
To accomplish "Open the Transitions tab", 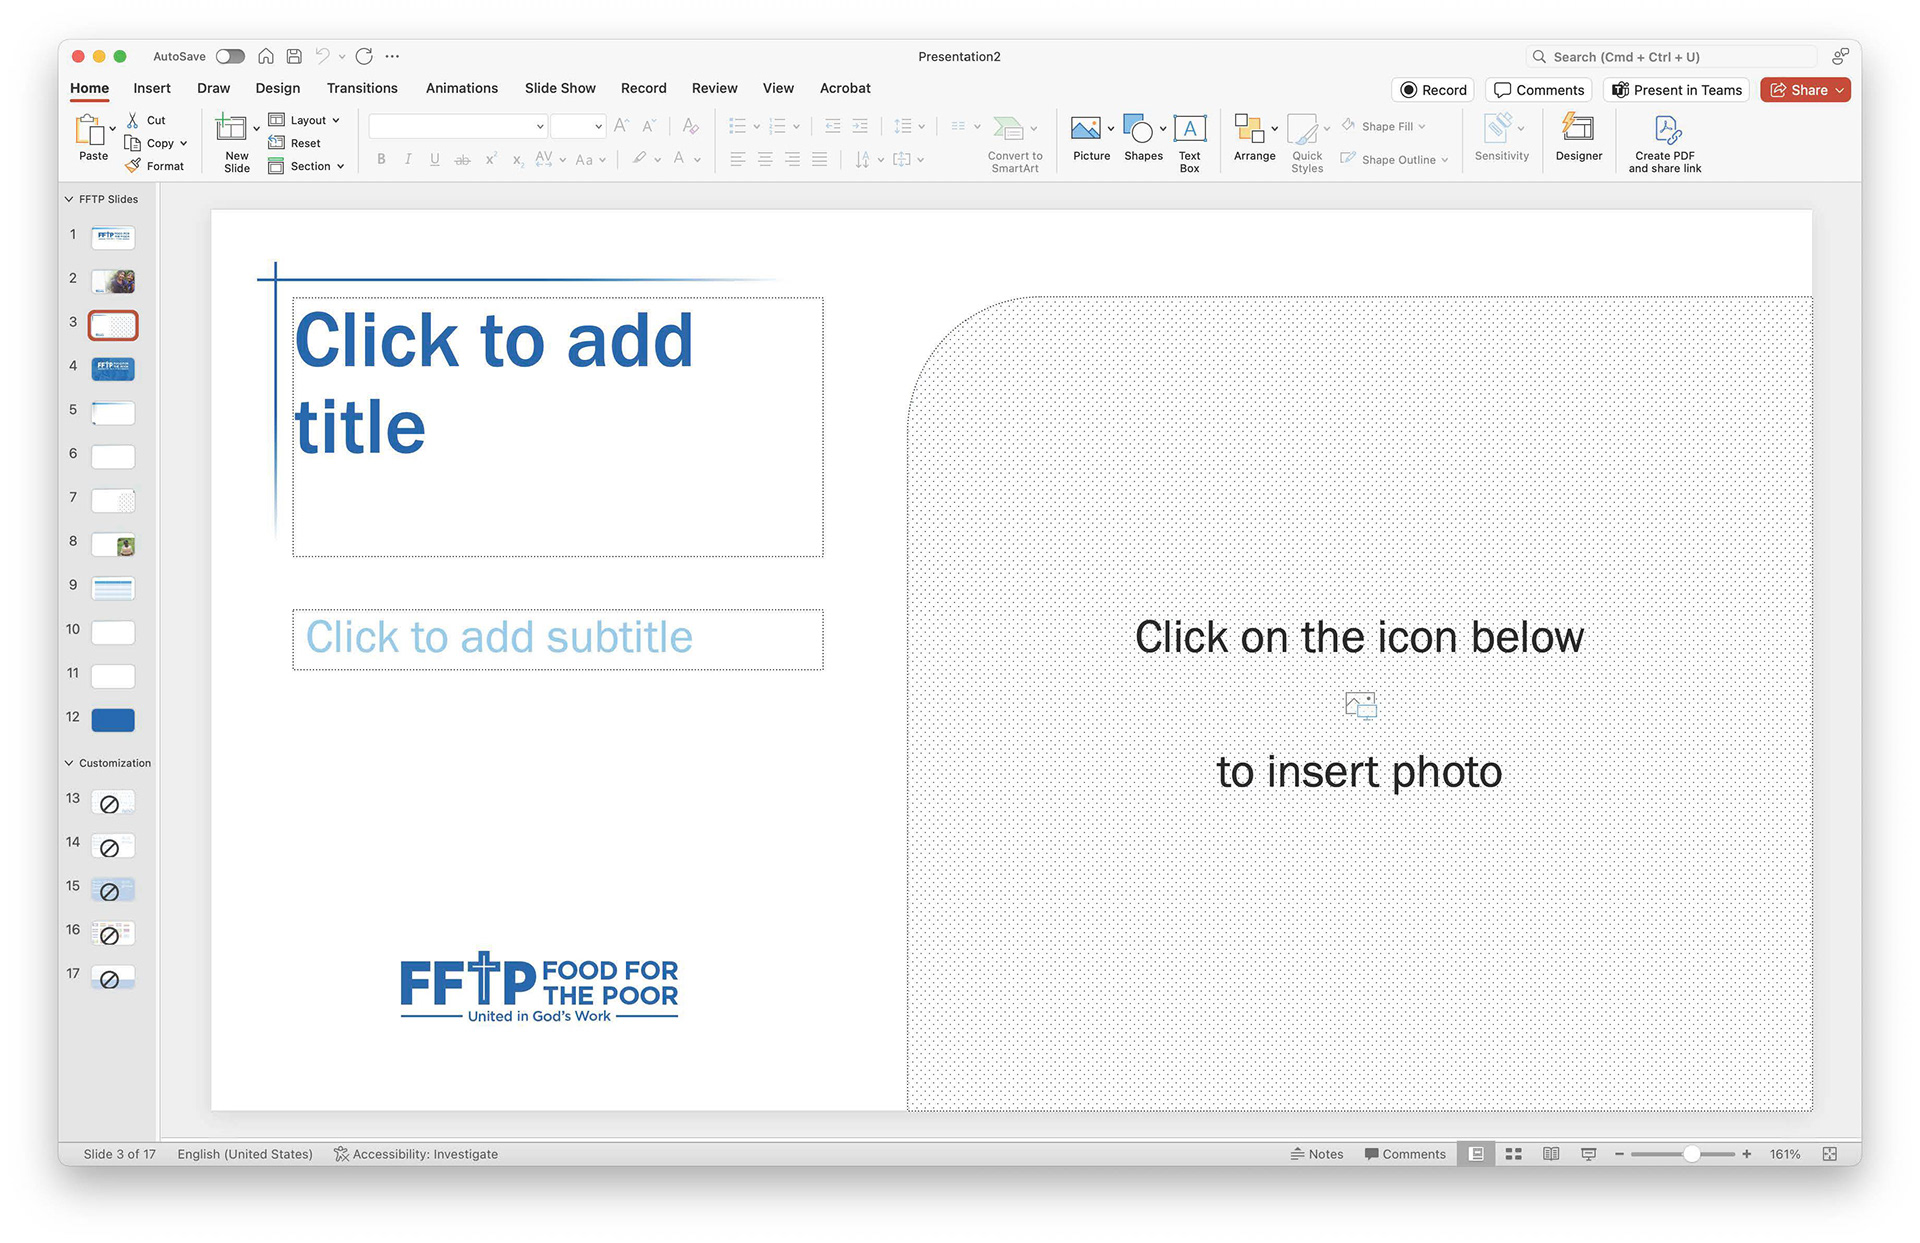I will tap(362, 88).
